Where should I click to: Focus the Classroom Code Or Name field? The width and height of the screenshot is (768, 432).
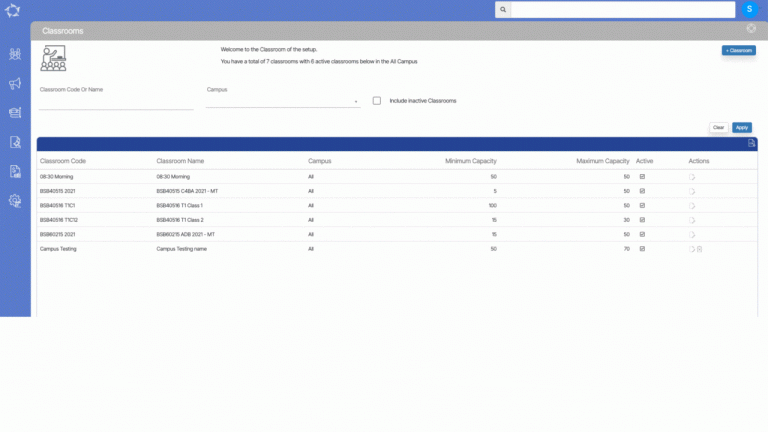[x=116, y=102]
